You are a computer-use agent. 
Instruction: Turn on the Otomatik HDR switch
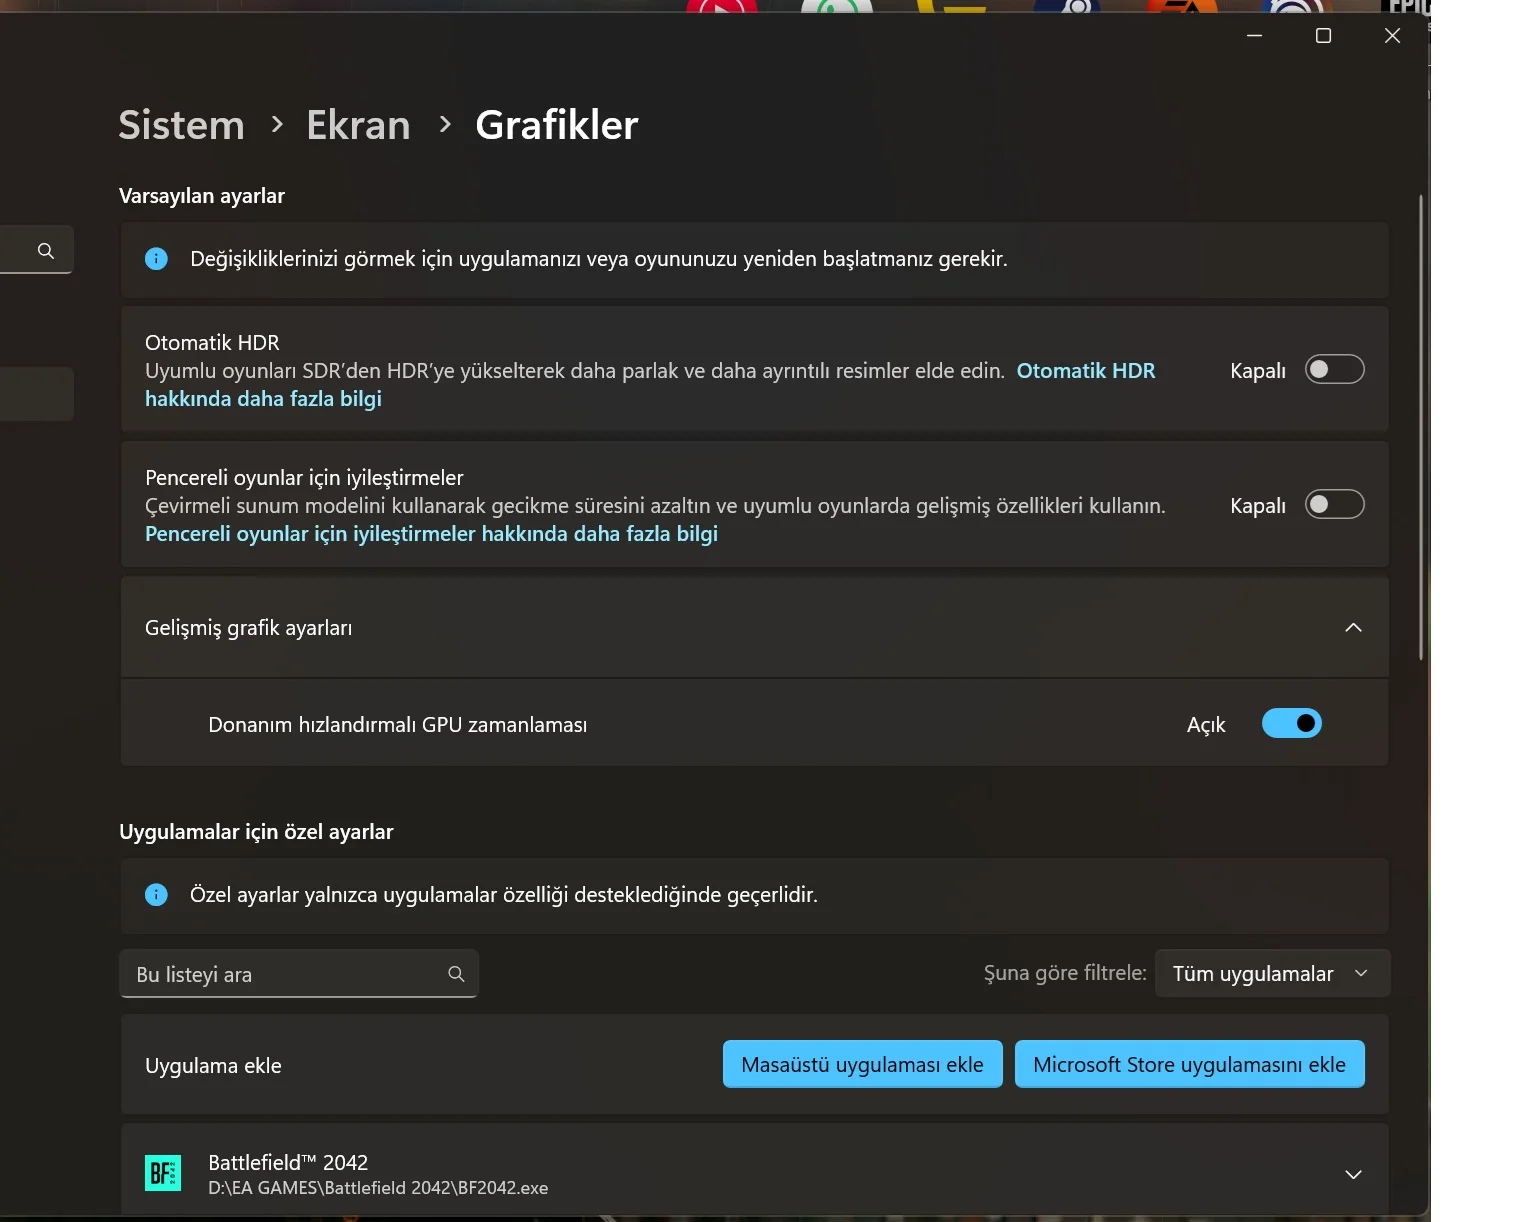pos(1334,370)
